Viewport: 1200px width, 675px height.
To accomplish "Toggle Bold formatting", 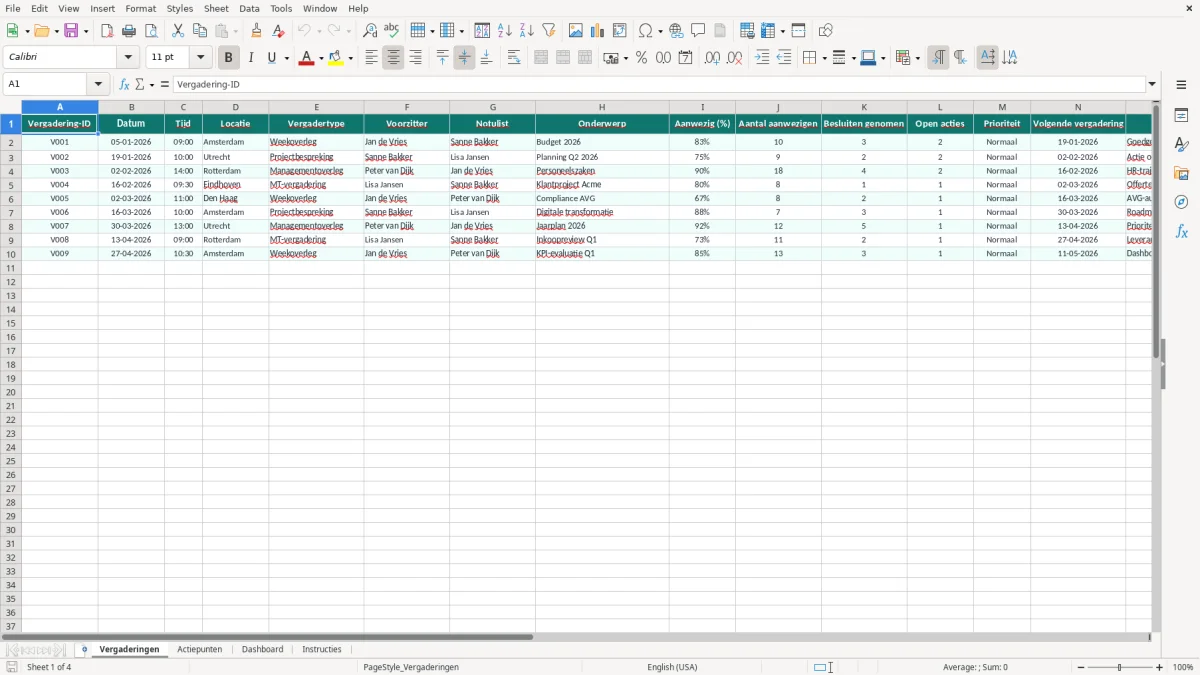I will (x=229, y=58).
